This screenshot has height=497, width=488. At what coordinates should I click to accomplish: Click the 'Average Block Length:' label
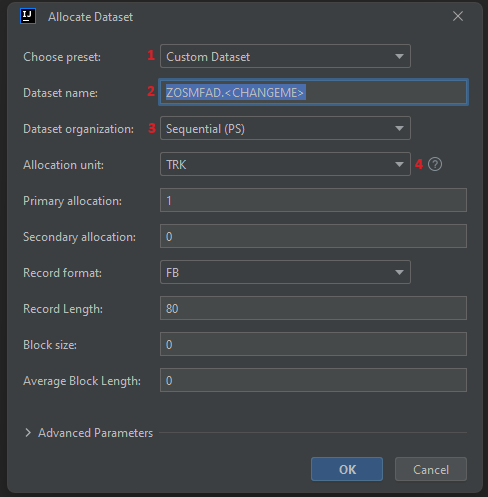coord(82,381)
